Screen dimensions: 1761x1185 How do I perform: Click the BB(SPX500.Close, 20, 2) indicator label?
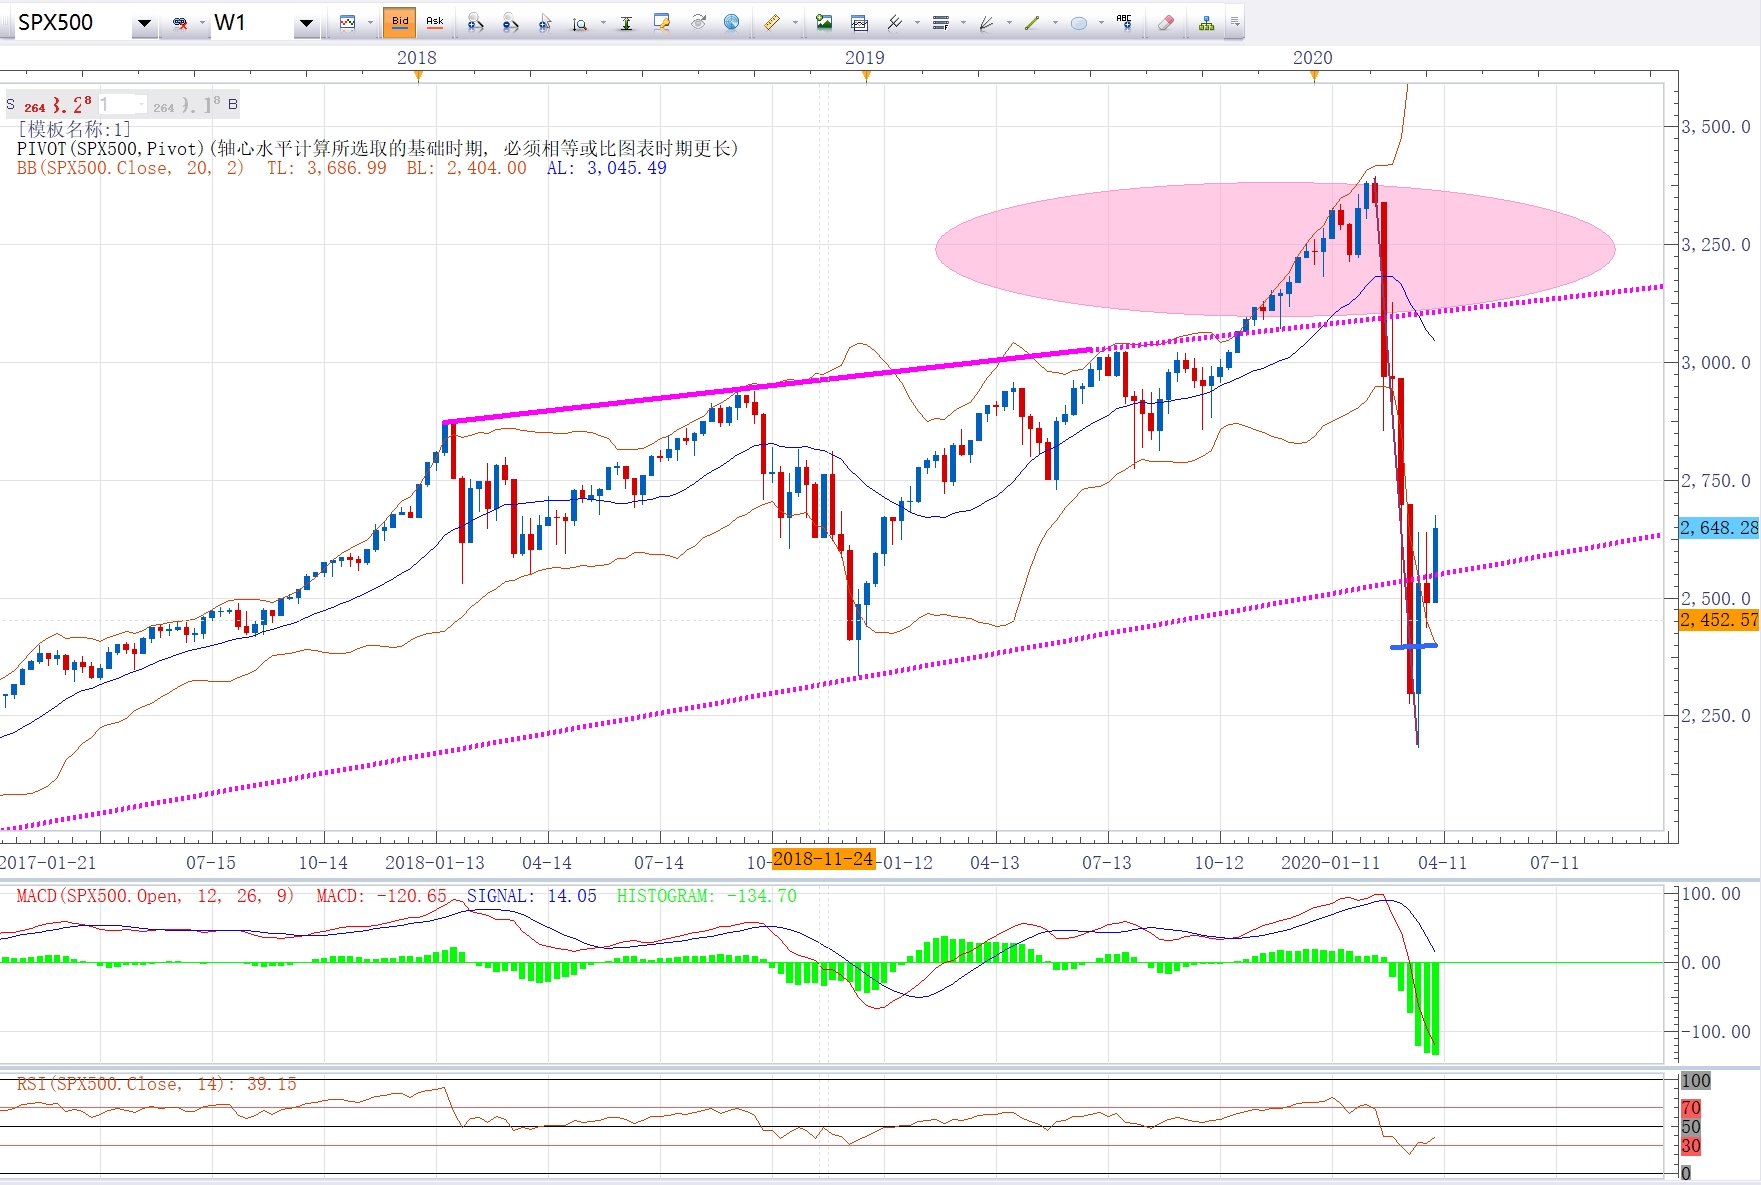130,168
